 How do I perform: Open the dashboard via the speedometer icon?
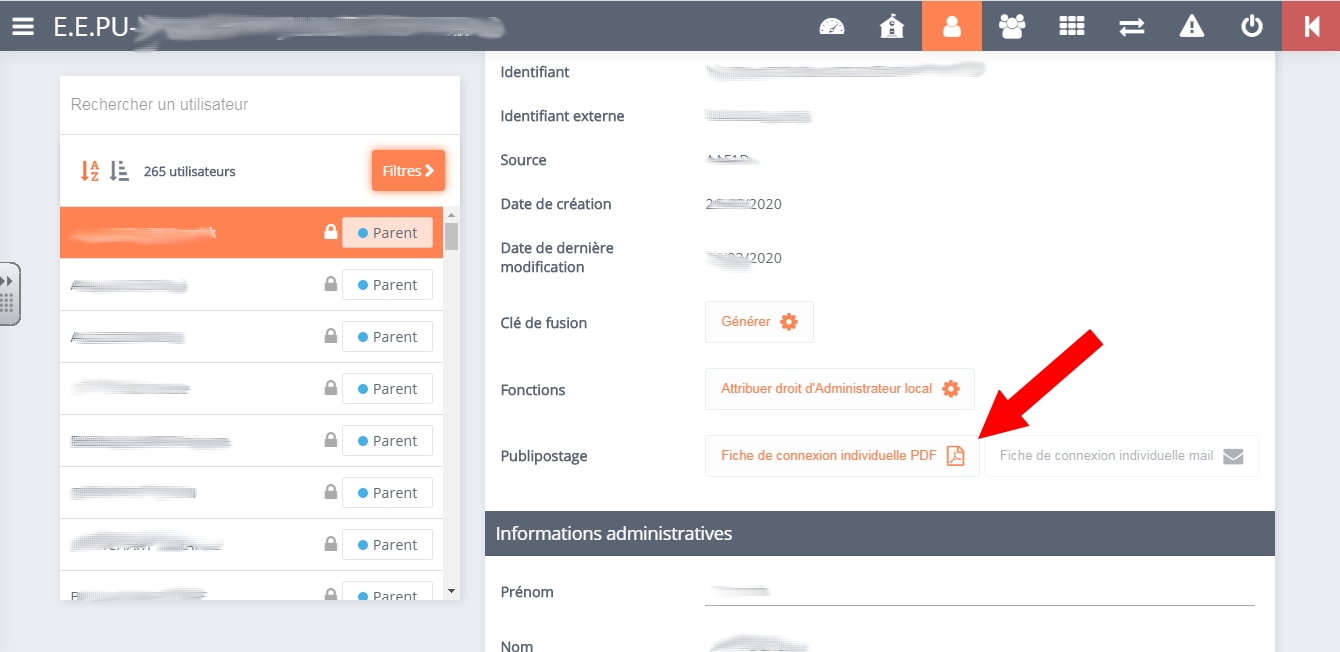[x=831, y=26]
